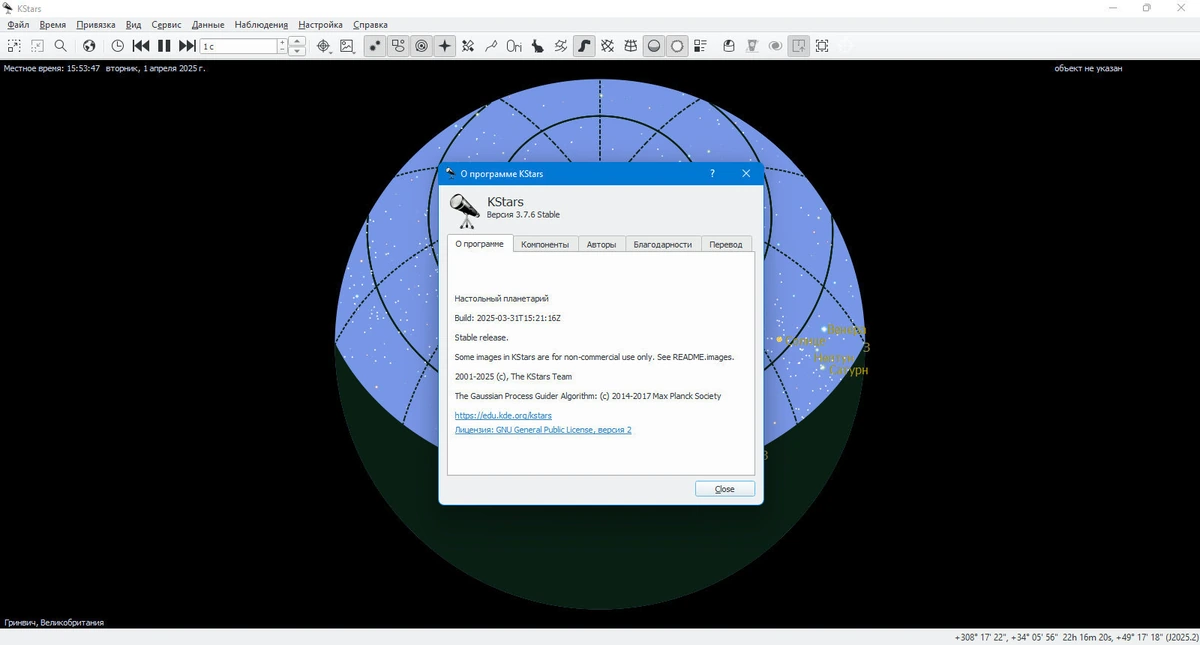
Task: Open the set time clock icon
Action: (x=118, y=46)
